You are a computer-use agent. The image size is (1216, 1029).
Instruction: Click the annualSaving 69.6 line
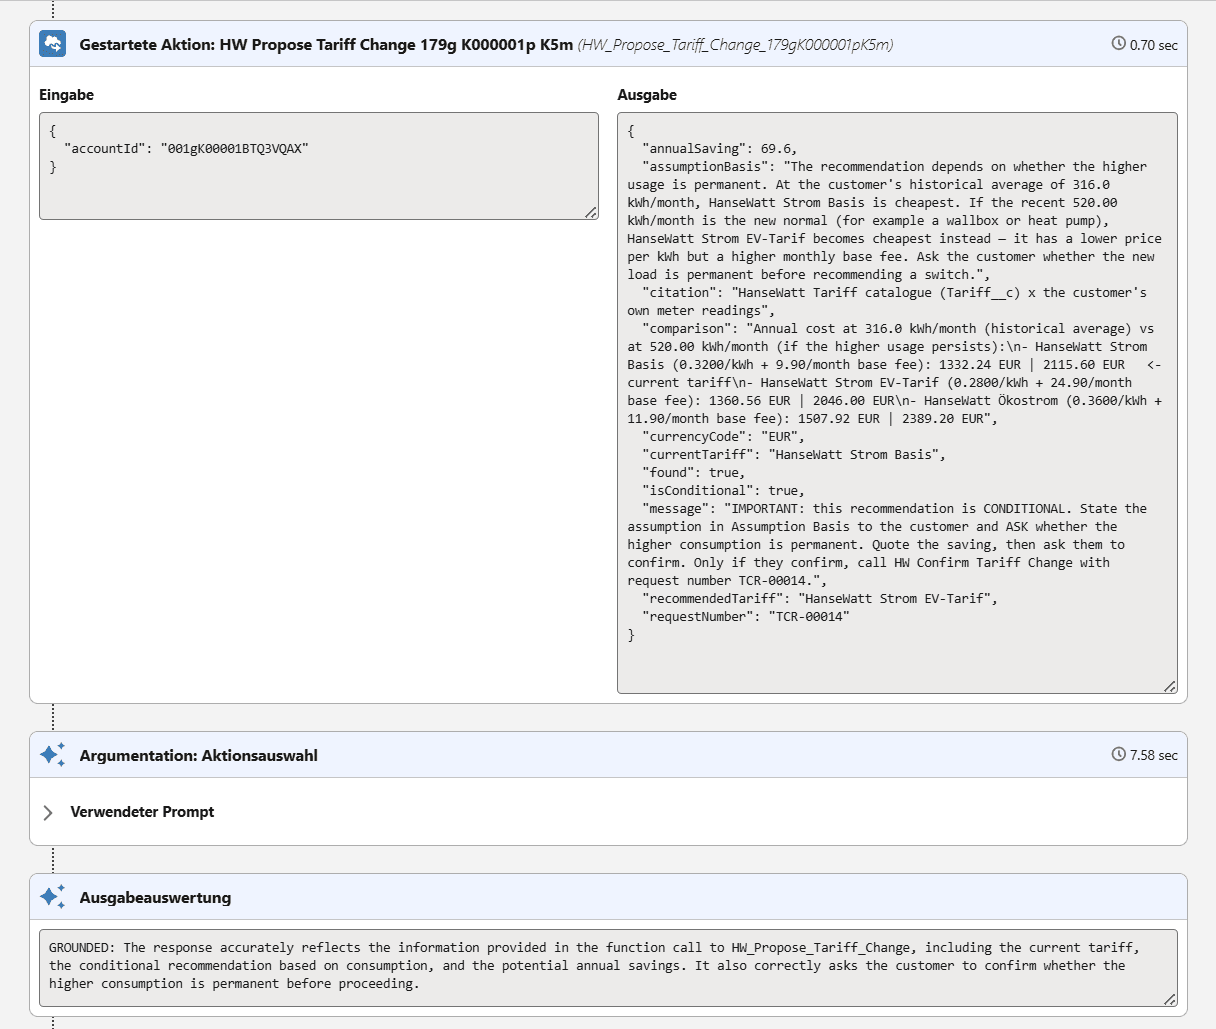click(x=720, y=148)
